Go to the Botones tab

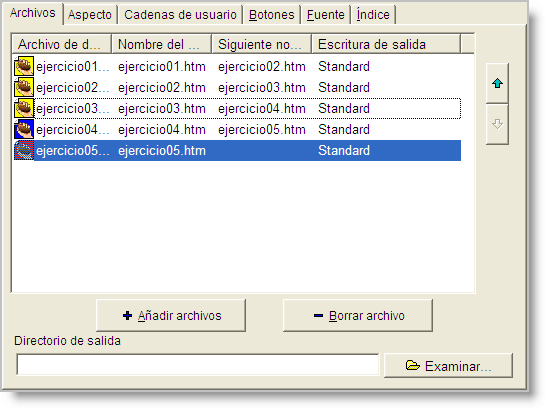click(271, 15)
